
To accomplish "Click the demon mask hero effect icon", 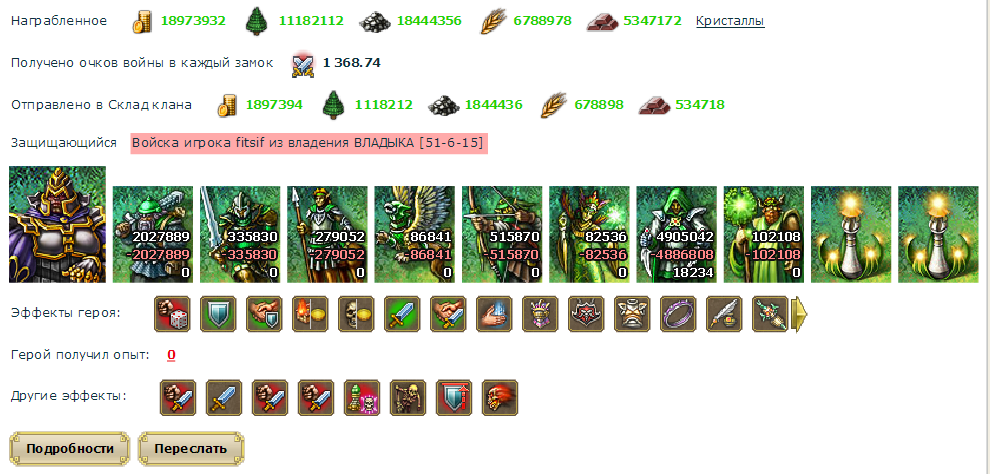I will click(x=586, y=314).
